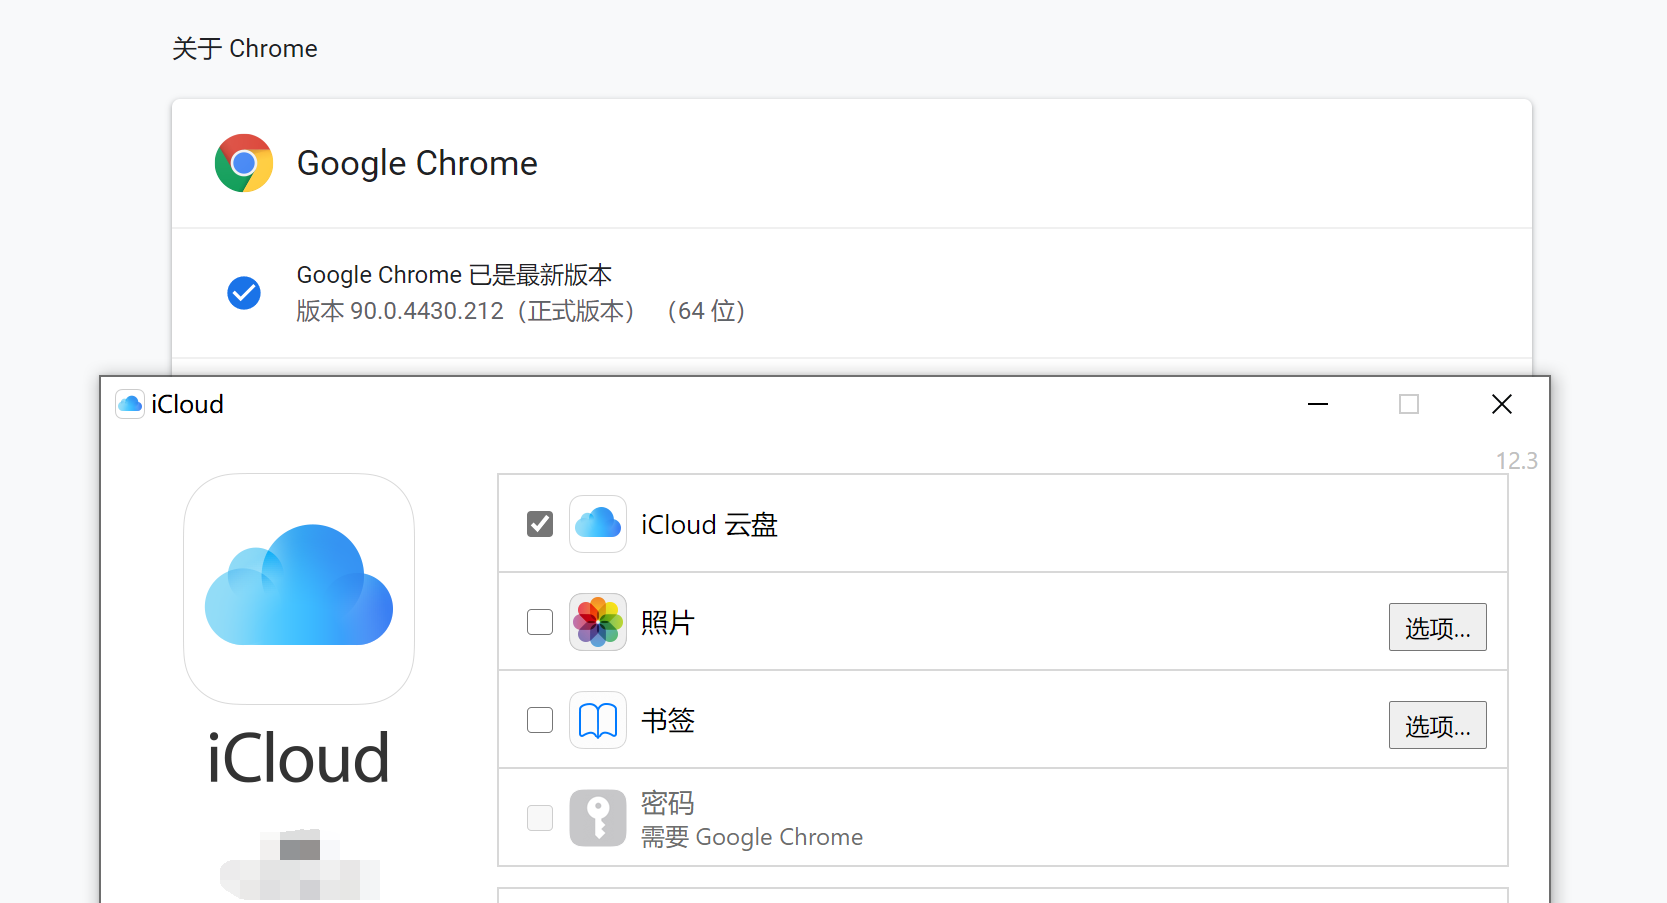
Task: Enable the 照片 checkbox
Action: 540,622
